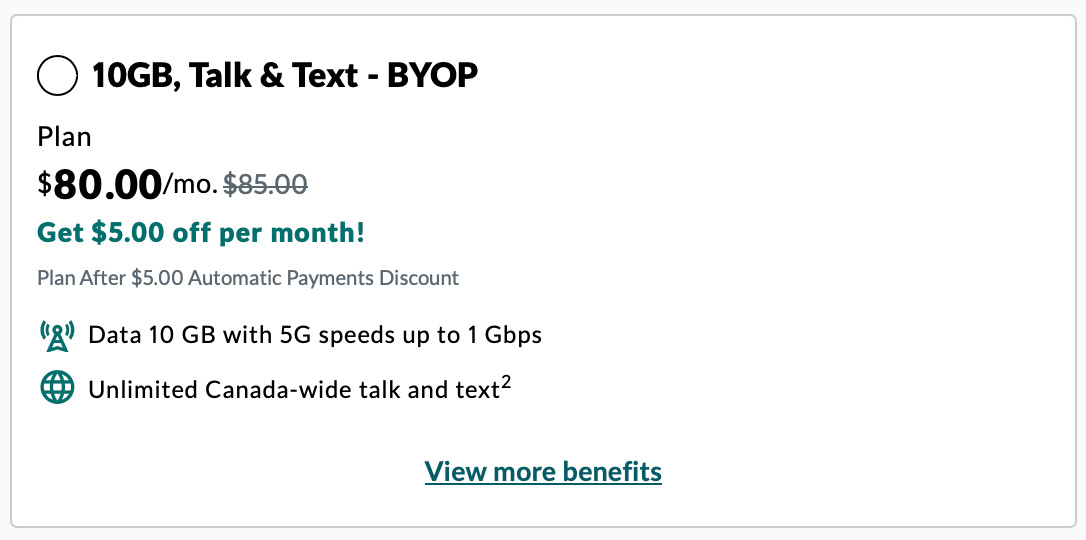The image size is (1086, 540).
Task: Click the Plan label under the title
Action: pyautogui.click(x=64, y=136)
